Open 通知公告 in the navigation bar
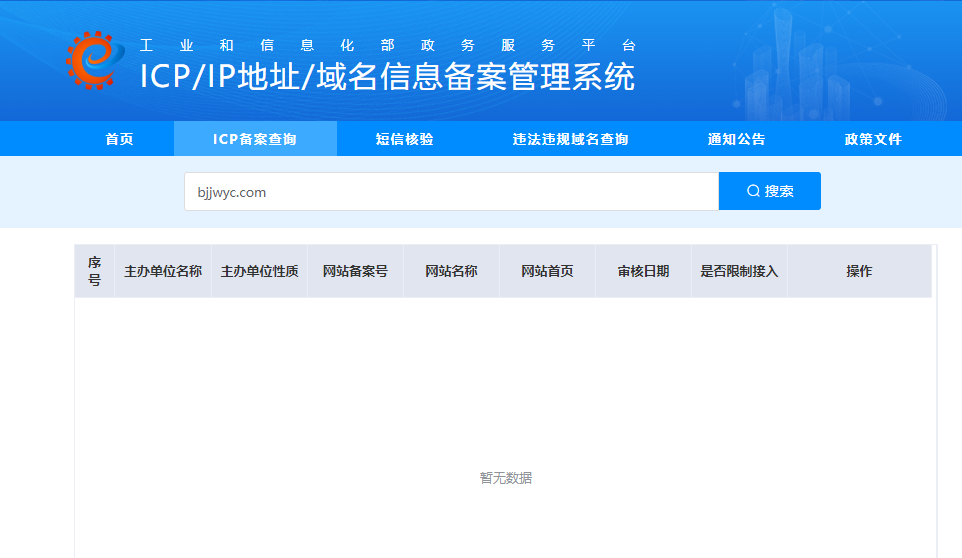 (737, 139)
